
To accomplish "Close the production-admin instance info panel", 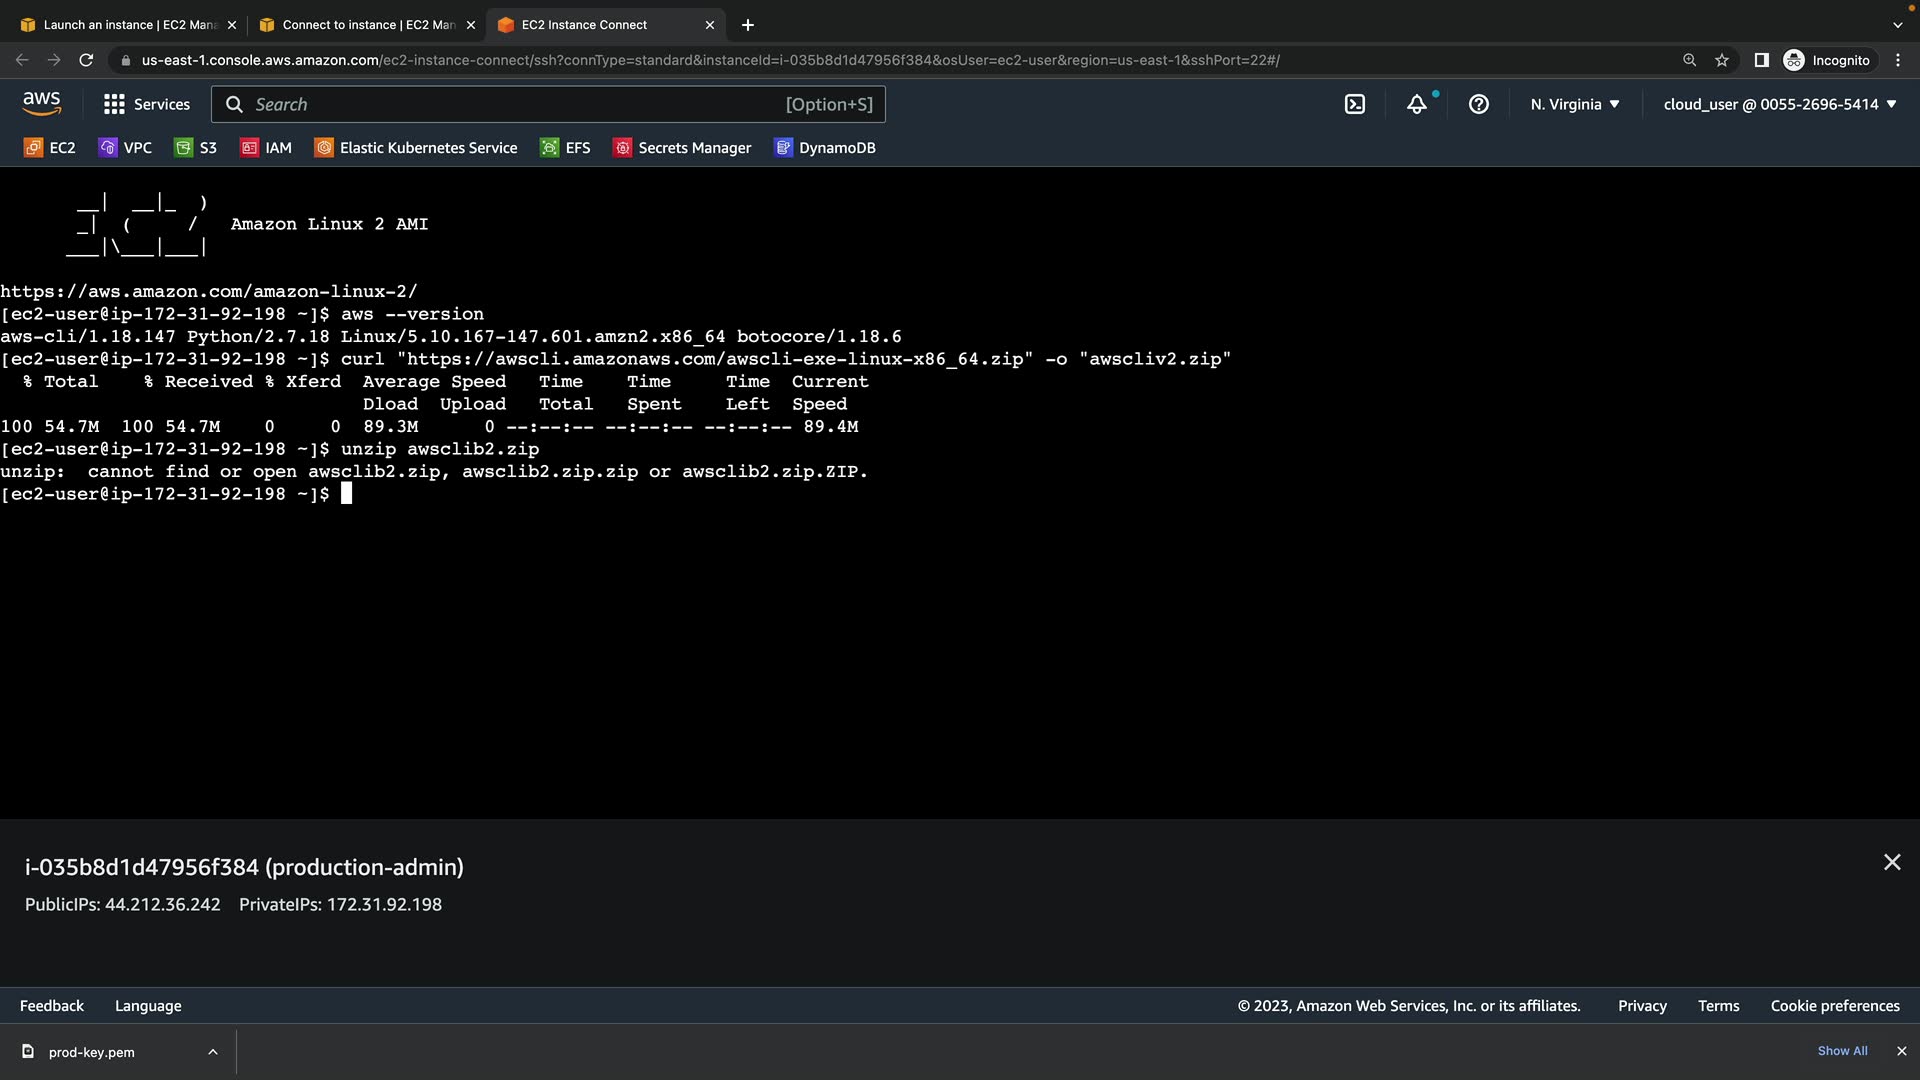I will click(x=1892, y=862).
